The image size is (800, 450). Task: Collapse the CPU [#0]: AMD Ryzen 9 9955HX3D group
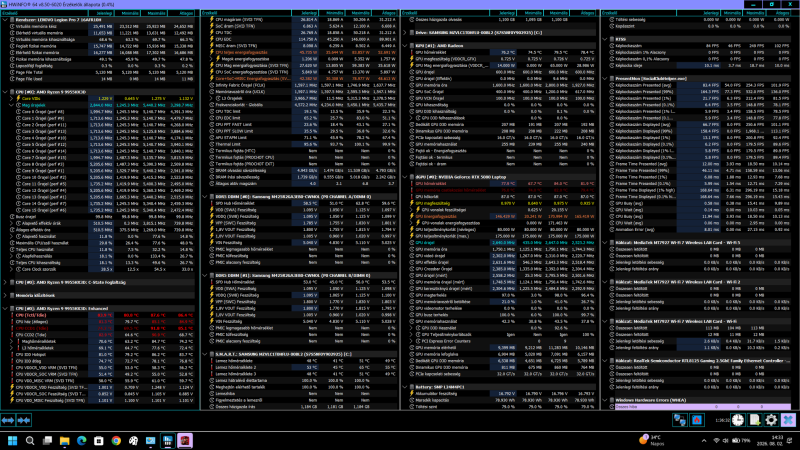click(x=5, y=92)
